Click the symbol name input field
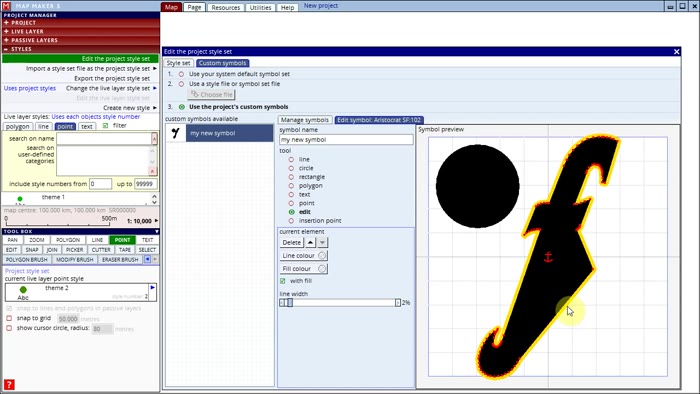This screenshot has width=700, height=394. (x=346, y=140)
